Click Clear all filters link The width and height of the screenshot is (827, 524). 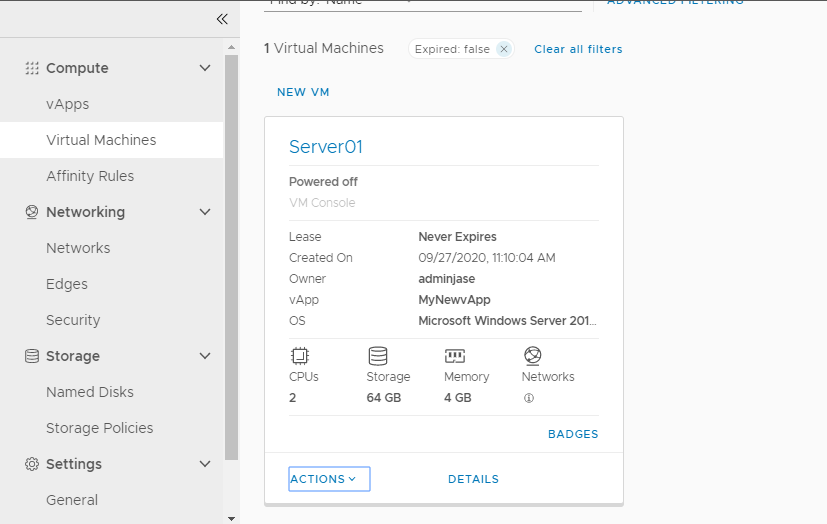[578, 49]
